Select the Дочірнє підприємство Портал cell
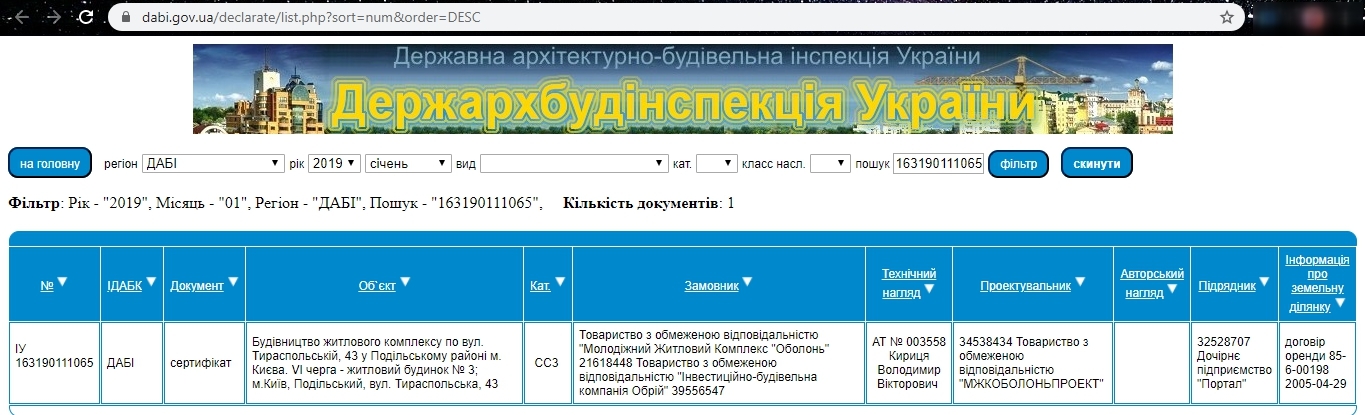 [1234, 362]
